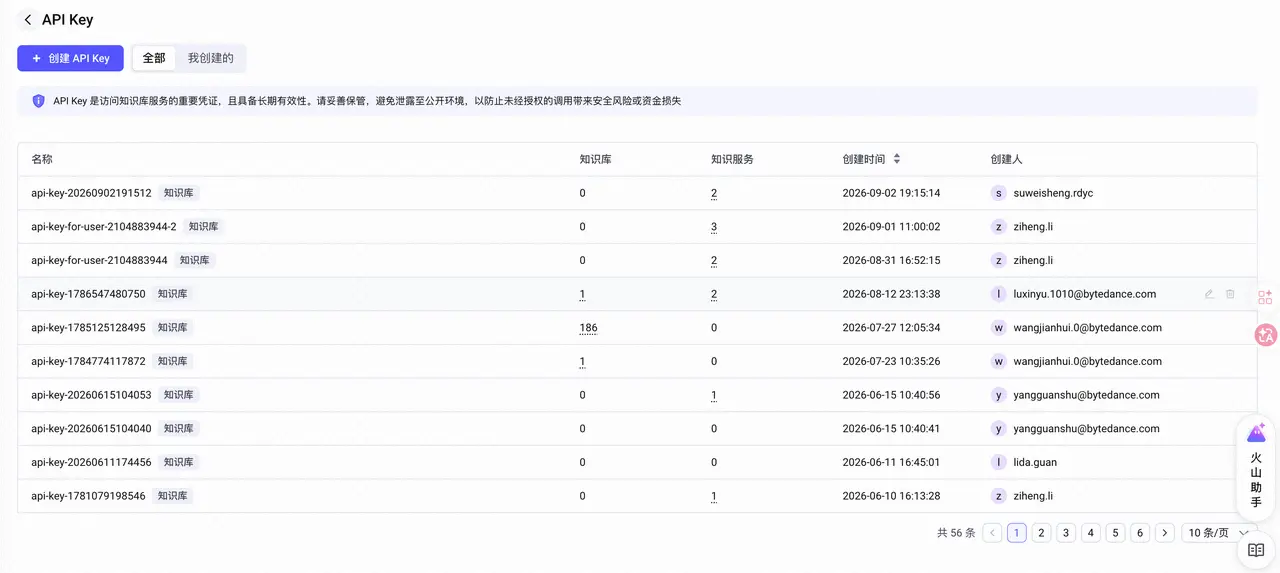Click the 知识库 tag beside api-key-1781079198546

point(172,496)
